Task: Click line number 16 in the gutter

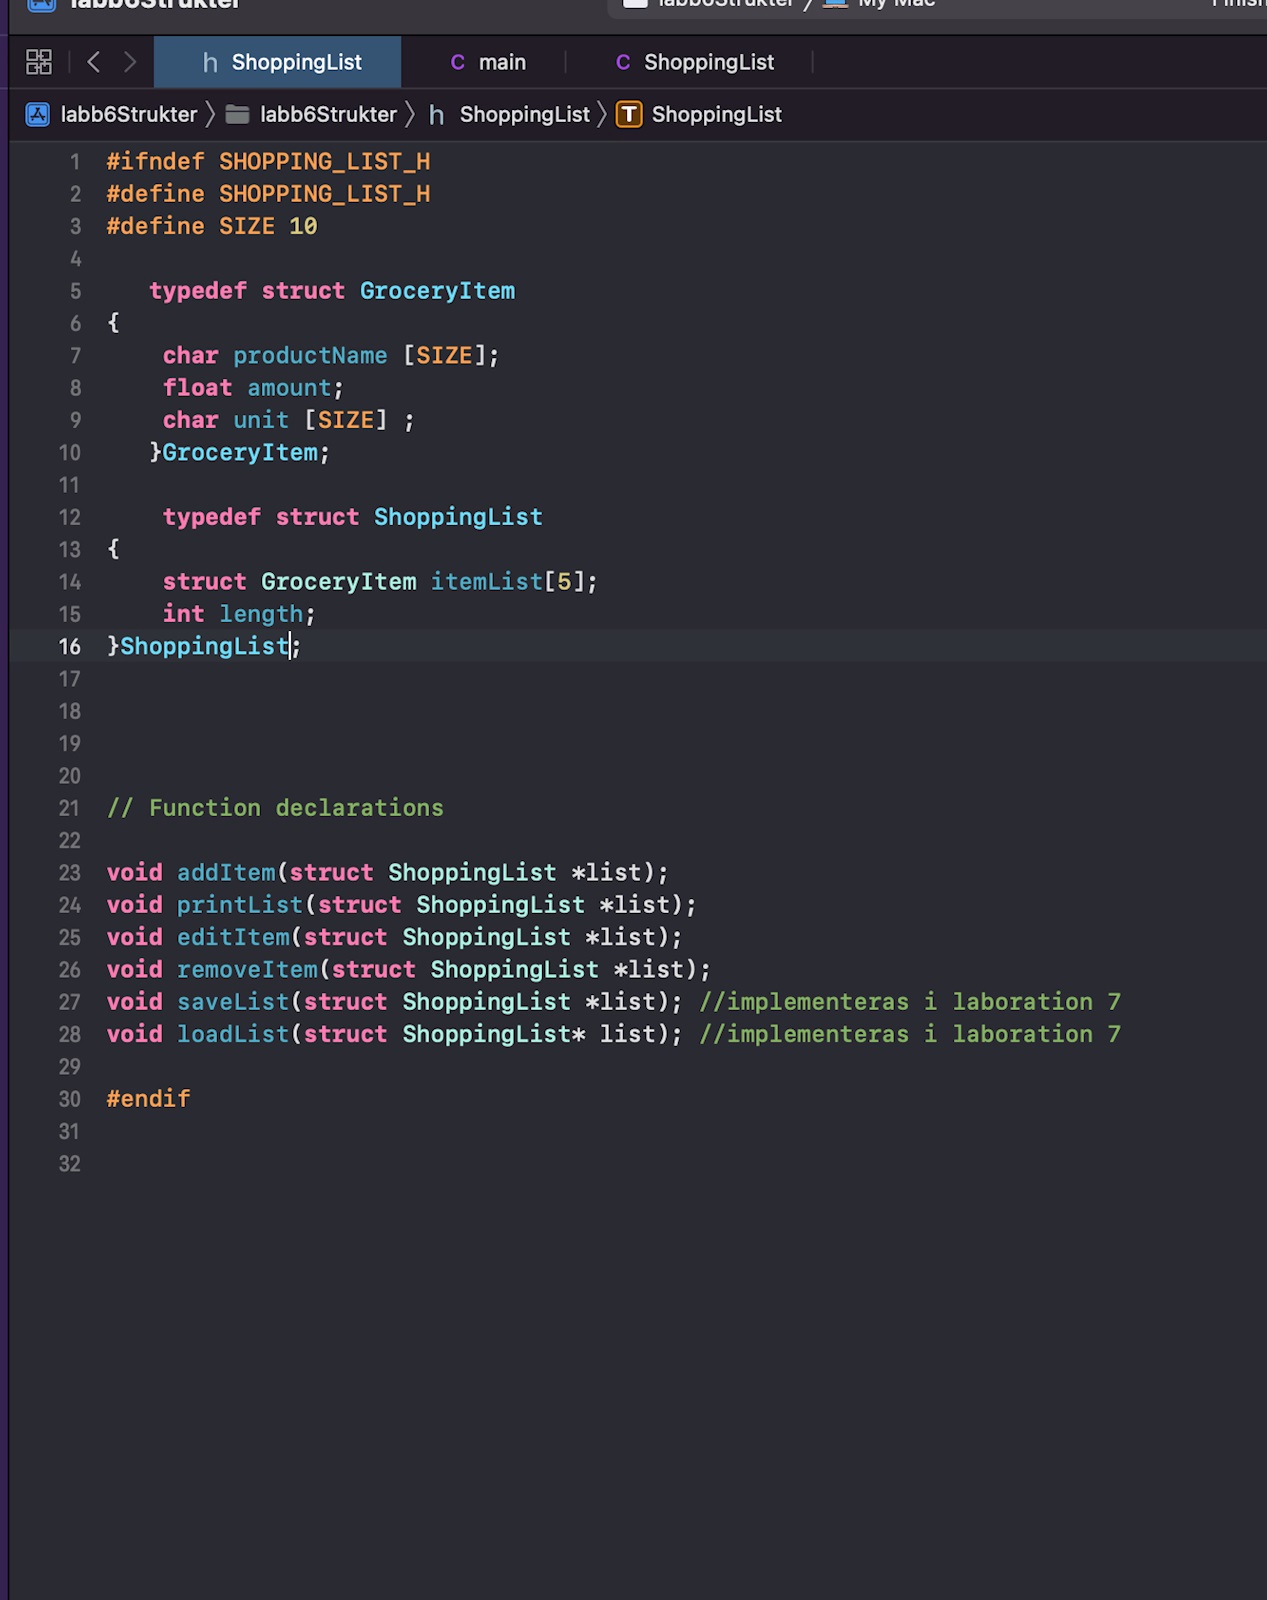Action: click(x=69, y=647)
